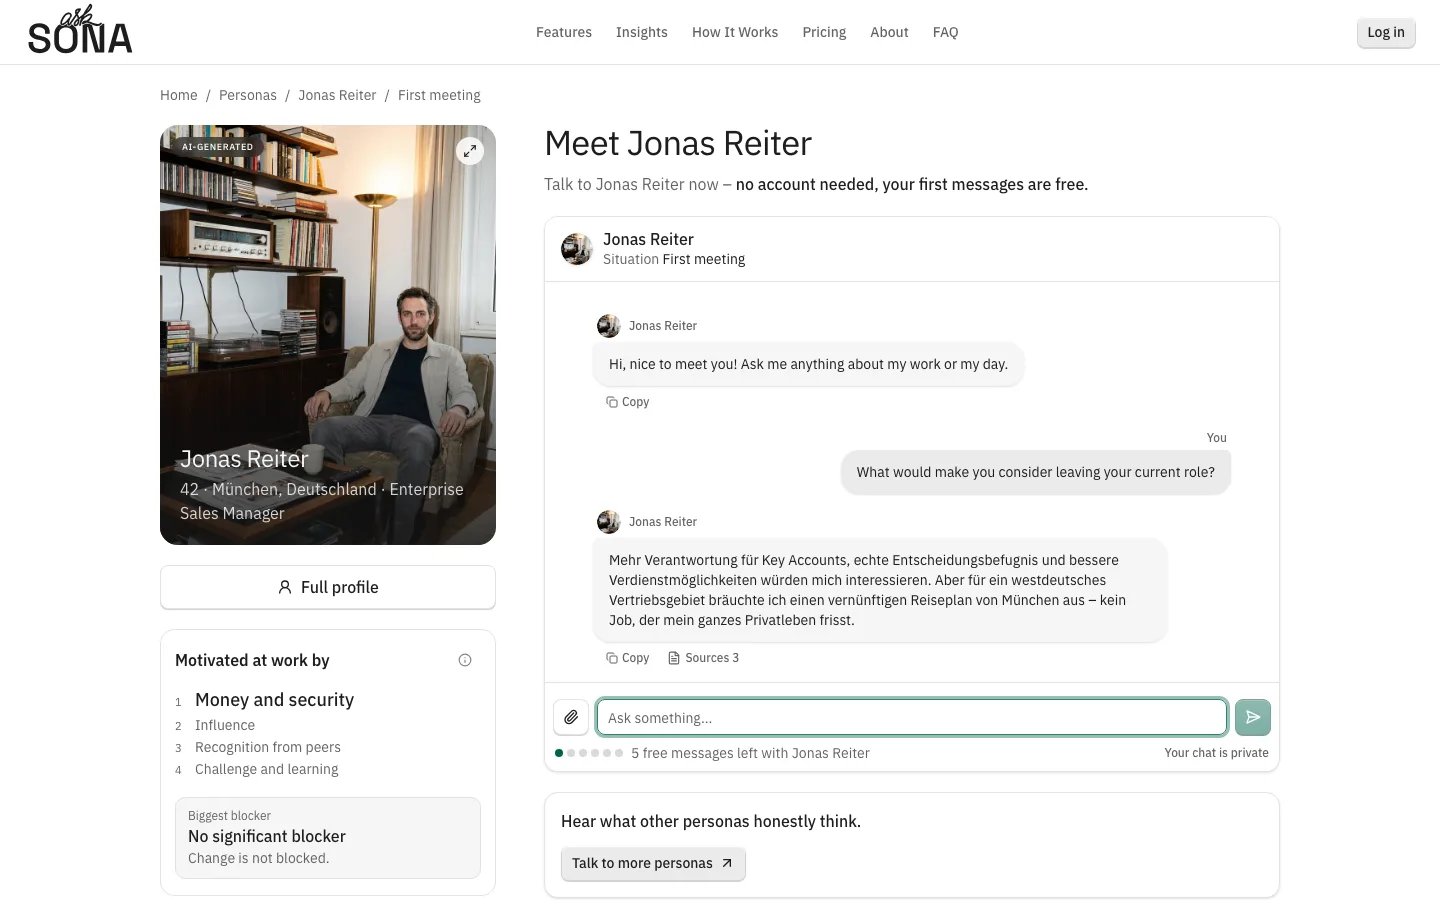Click the Ask Sona logo
1440x900 pixels.
pyautogui.click(x=80, y=31)
